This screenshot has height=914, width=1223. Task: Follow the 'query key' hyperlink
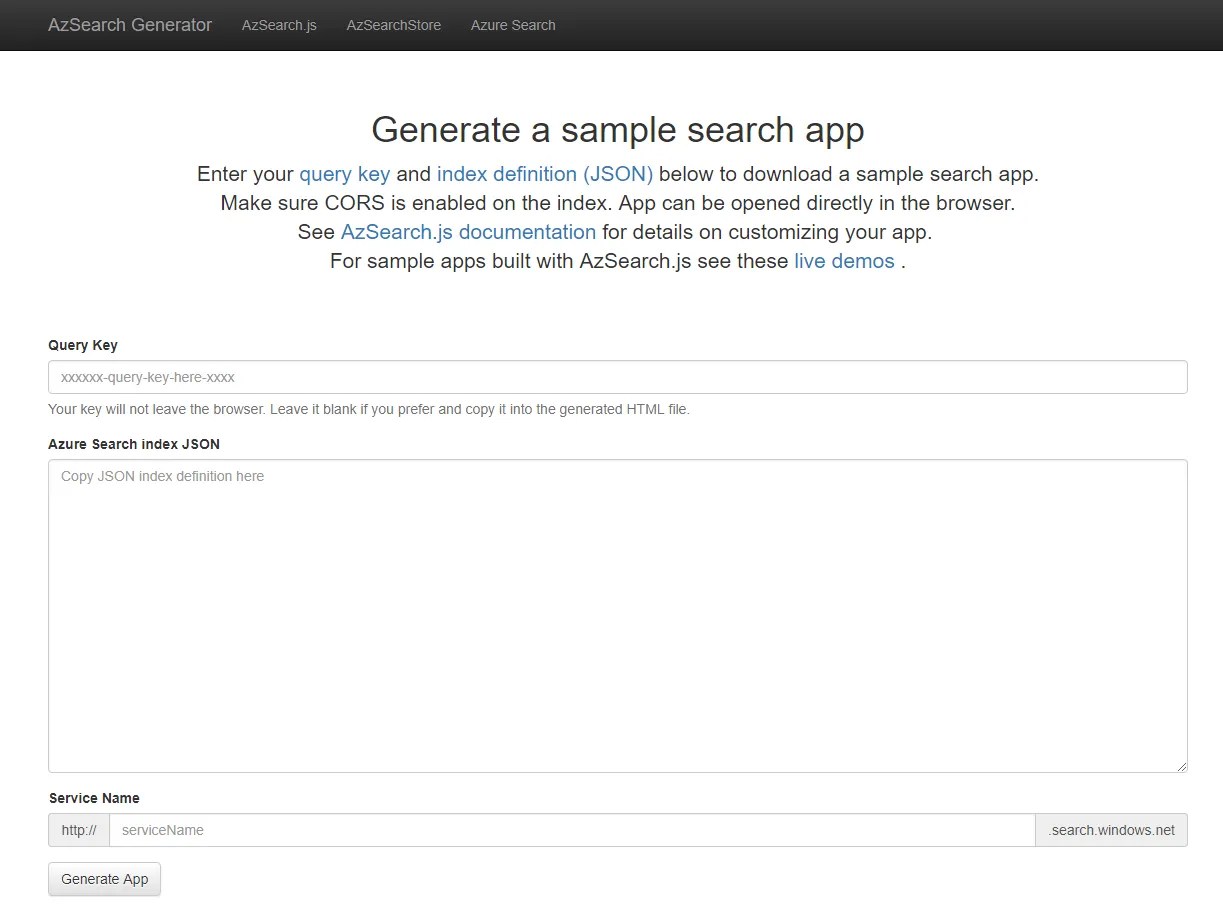coord(345,174)
